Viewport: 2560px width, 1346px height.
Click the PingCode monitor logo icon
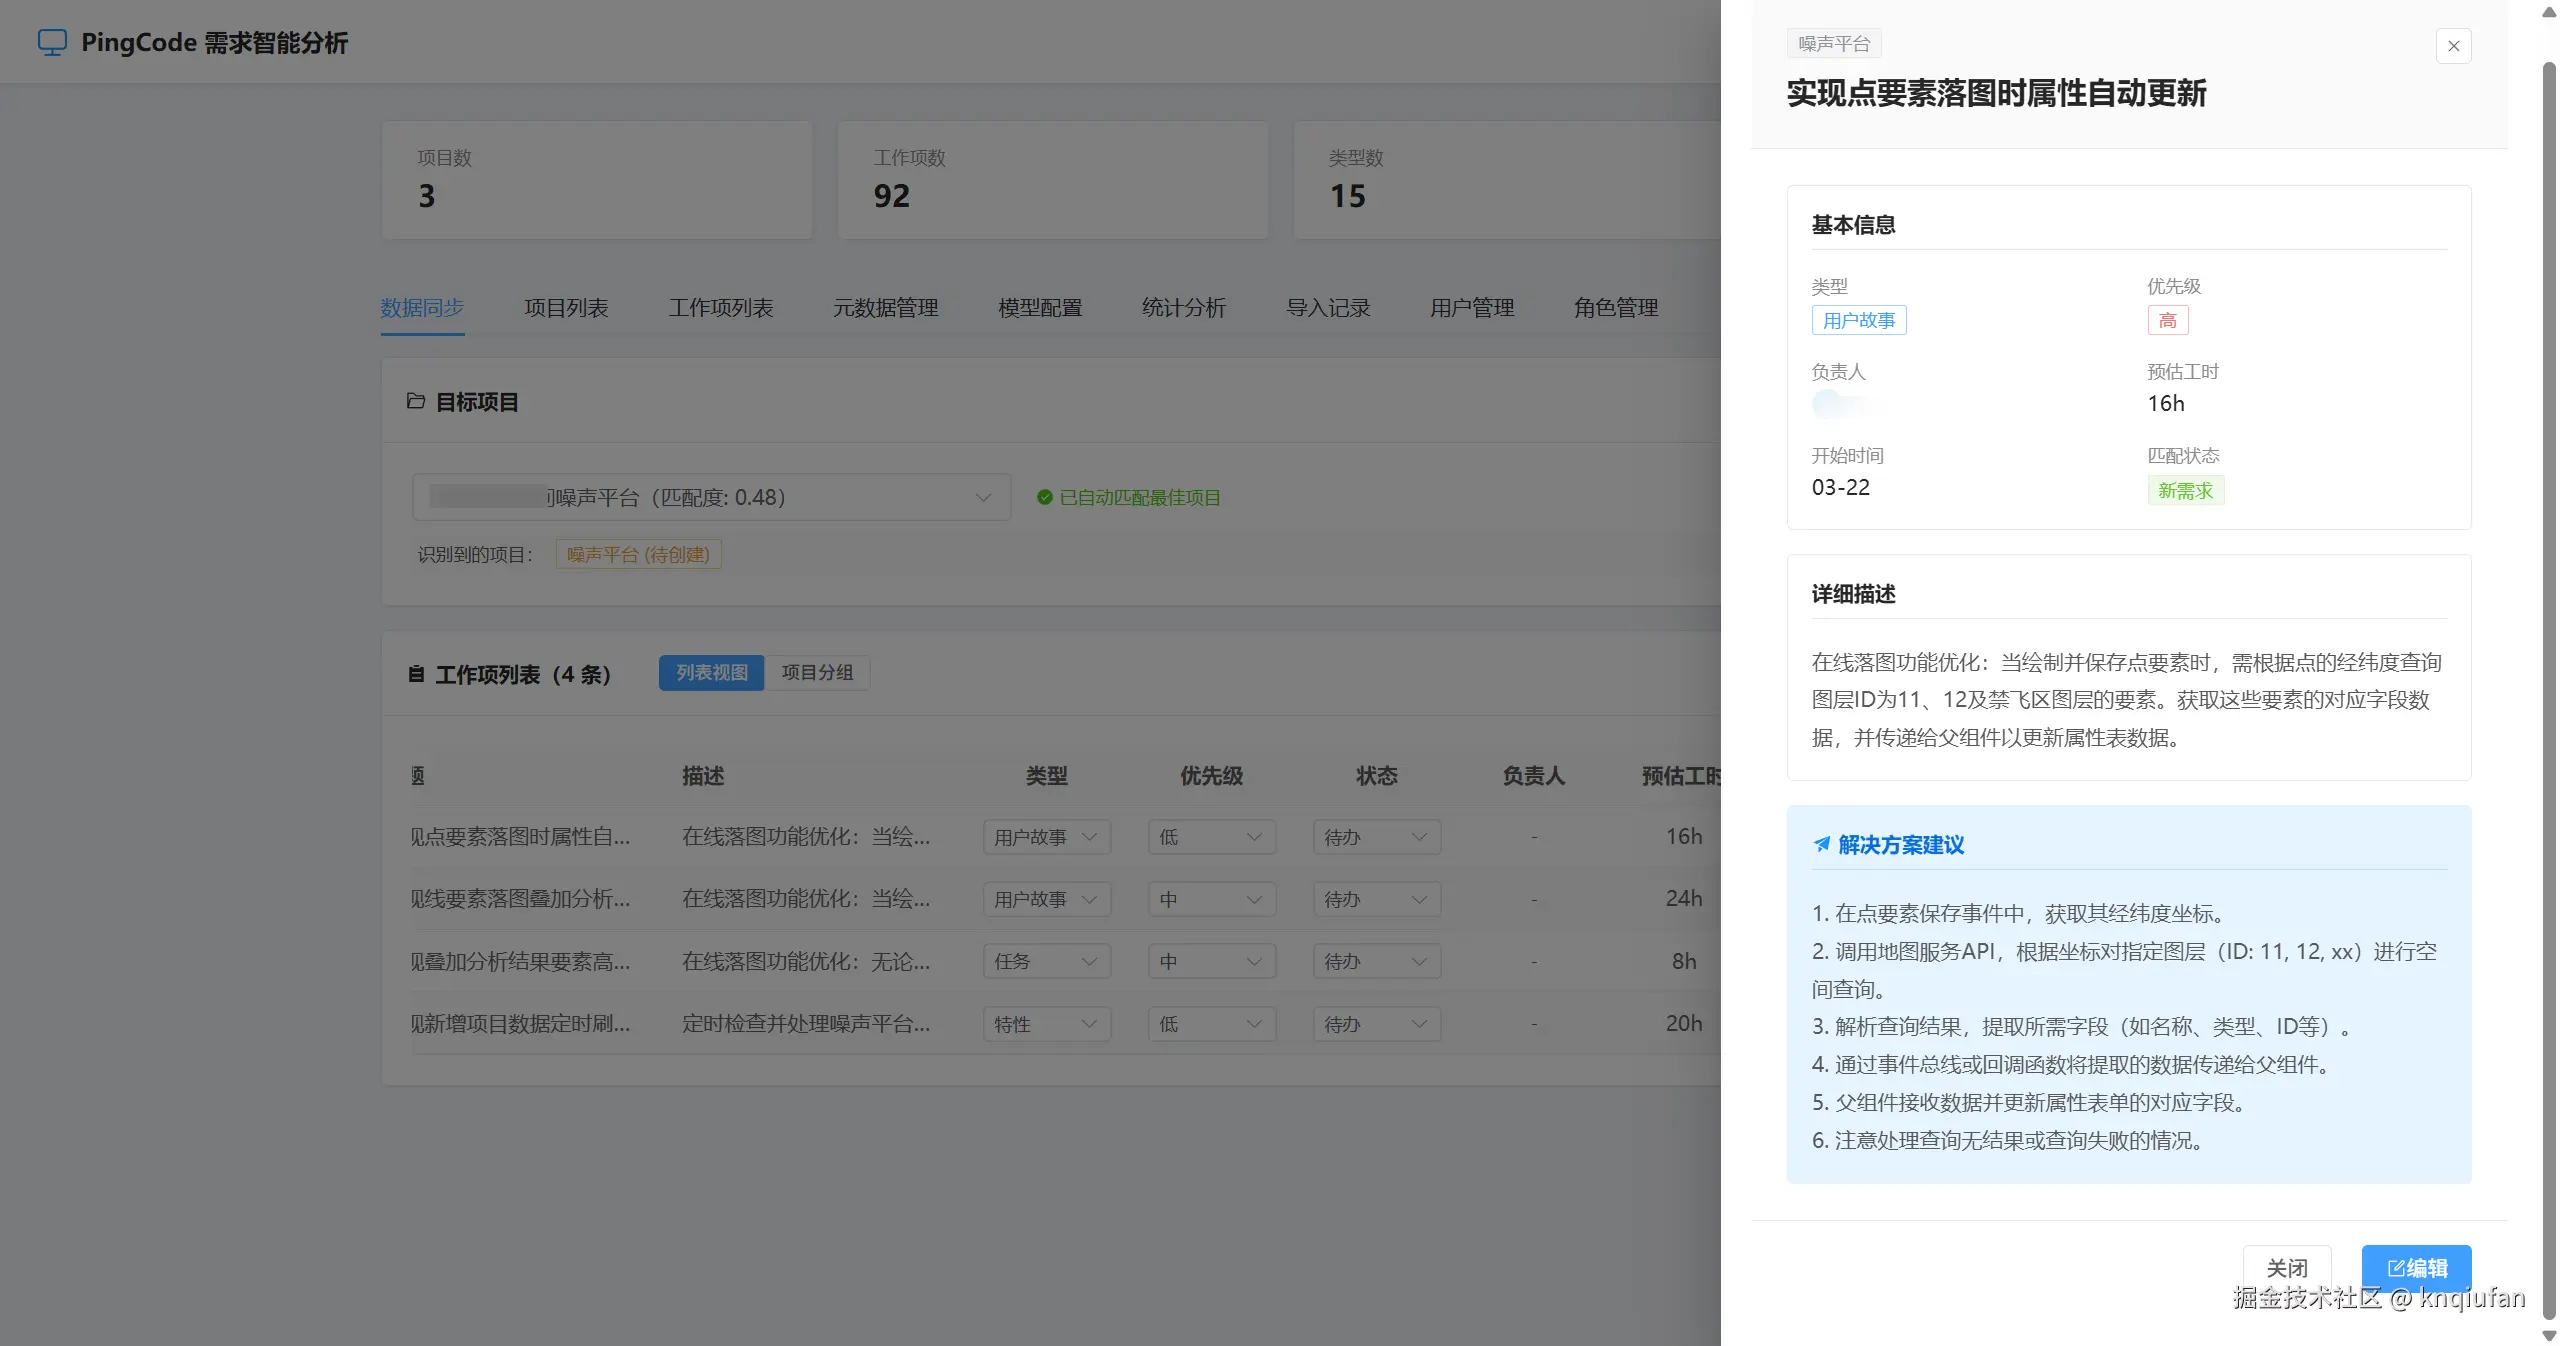click(52, 42)
